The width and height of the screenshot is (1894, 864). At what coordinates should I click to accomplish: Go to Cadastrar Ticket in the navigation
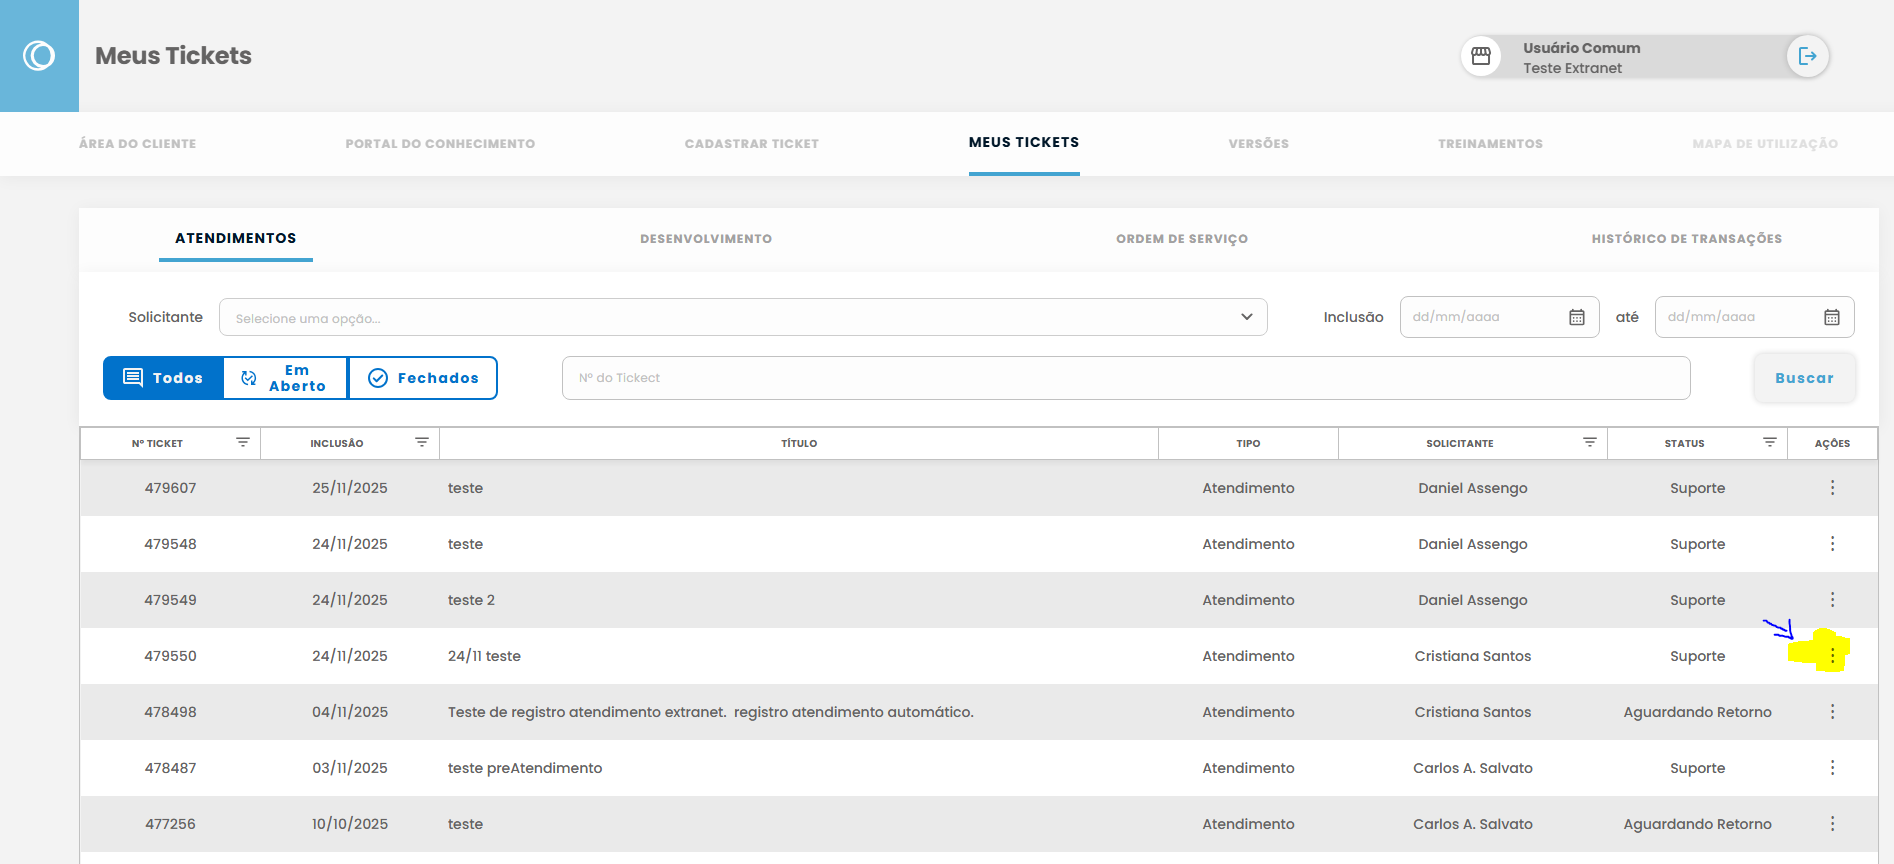click(751, 144)
